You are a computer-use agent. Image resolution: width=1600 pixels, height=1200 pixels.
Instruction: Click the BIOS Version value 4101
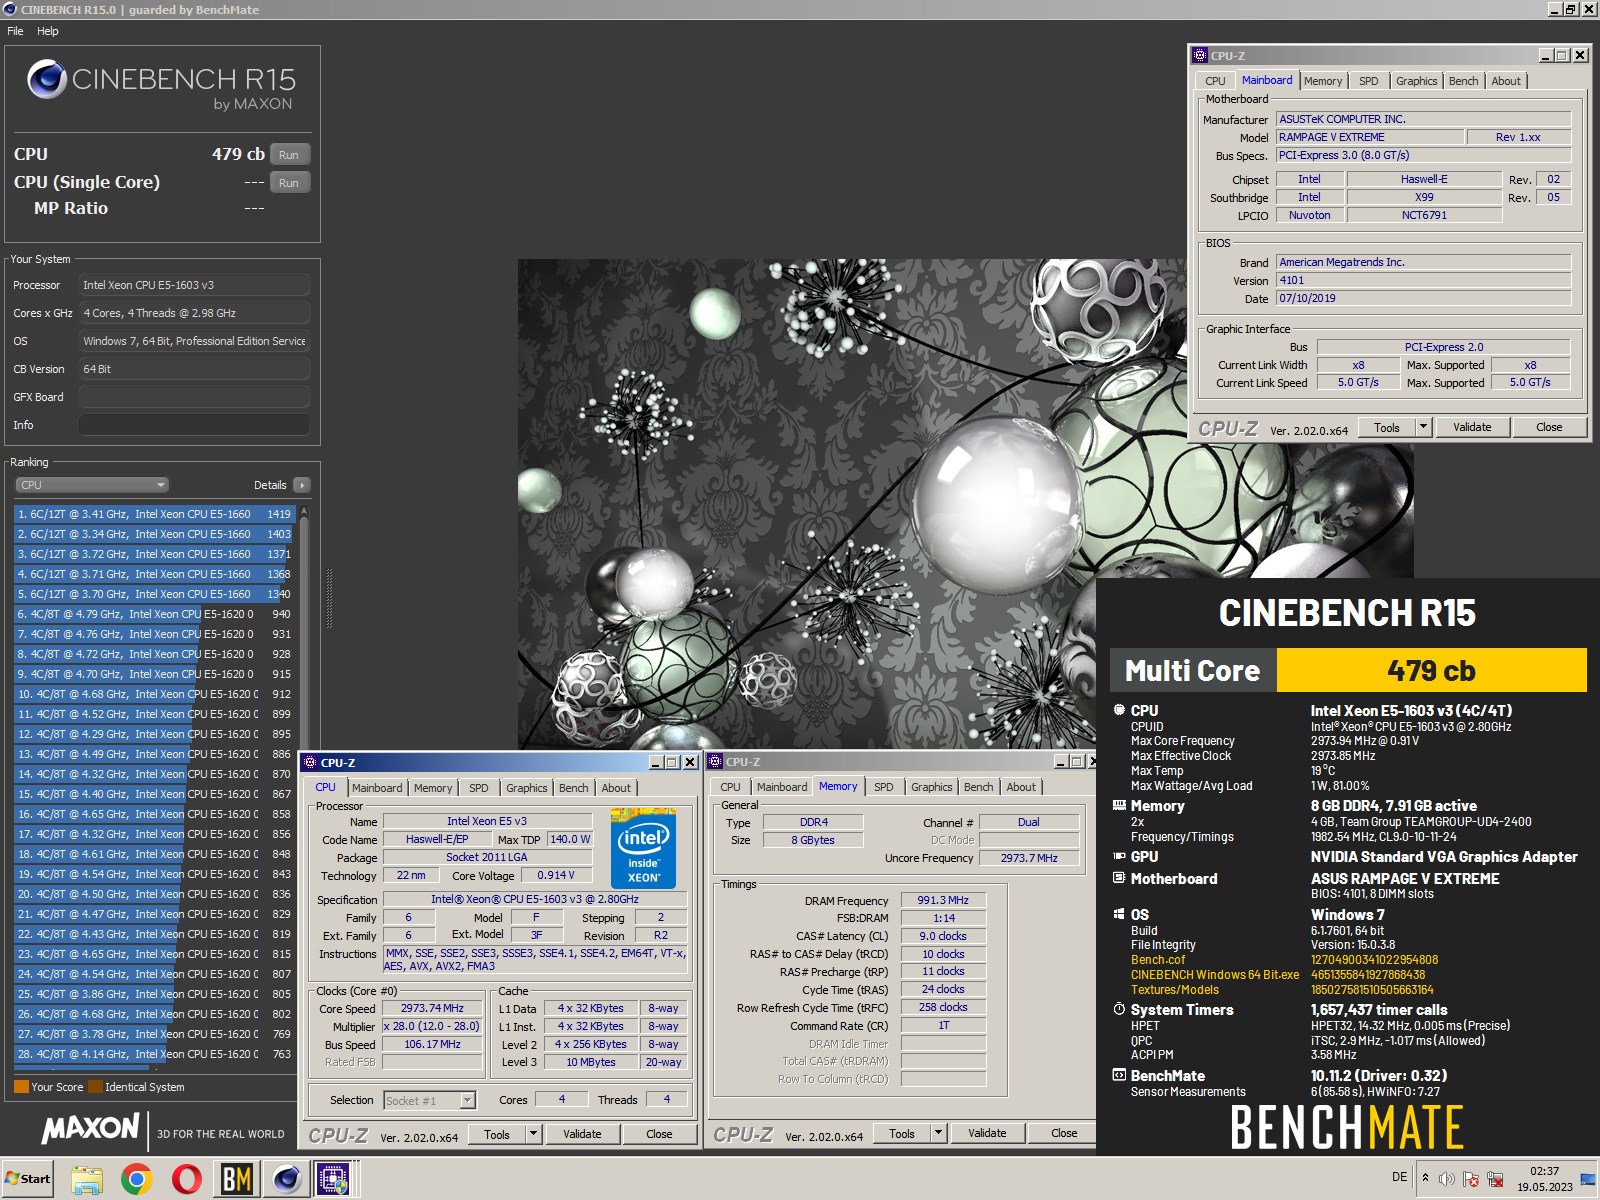click(1423, 280)
